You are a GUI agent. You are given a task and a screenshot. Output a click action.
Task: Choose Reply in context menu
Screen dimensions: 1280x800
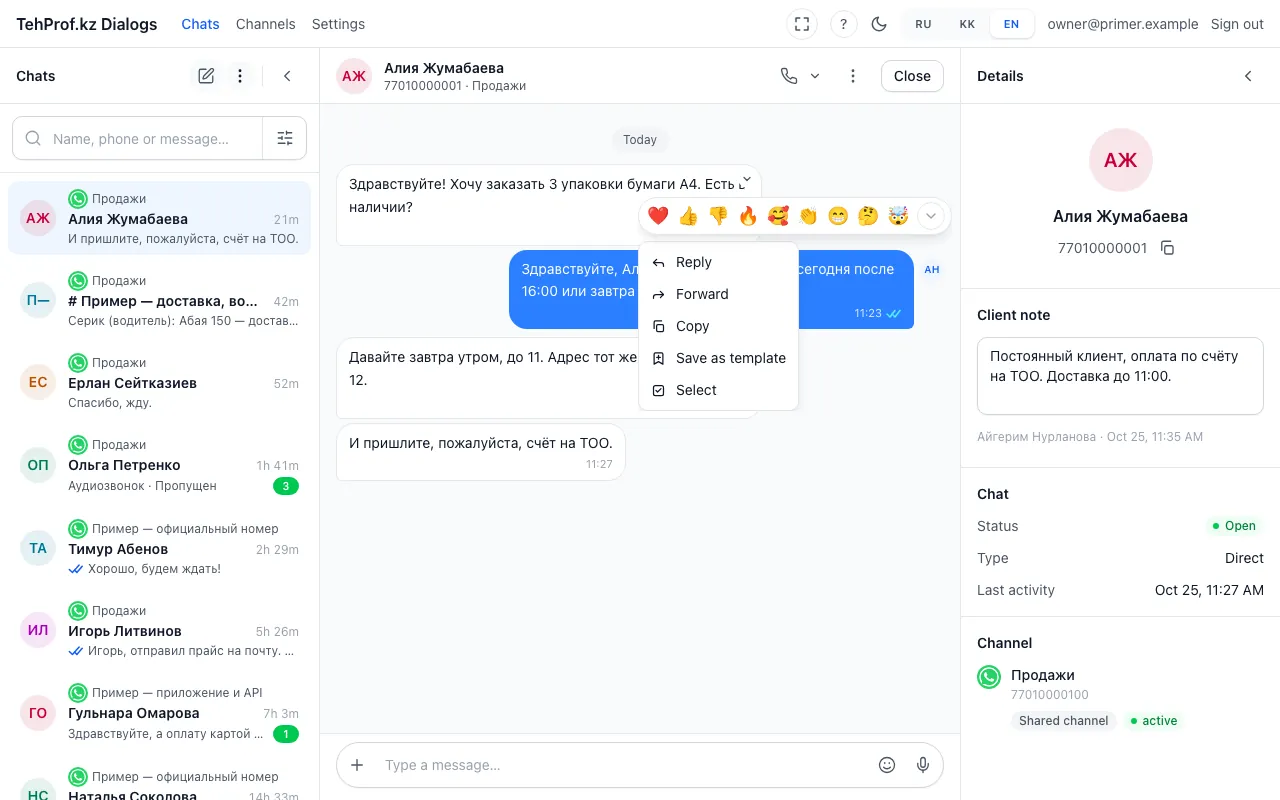[718, 262]
